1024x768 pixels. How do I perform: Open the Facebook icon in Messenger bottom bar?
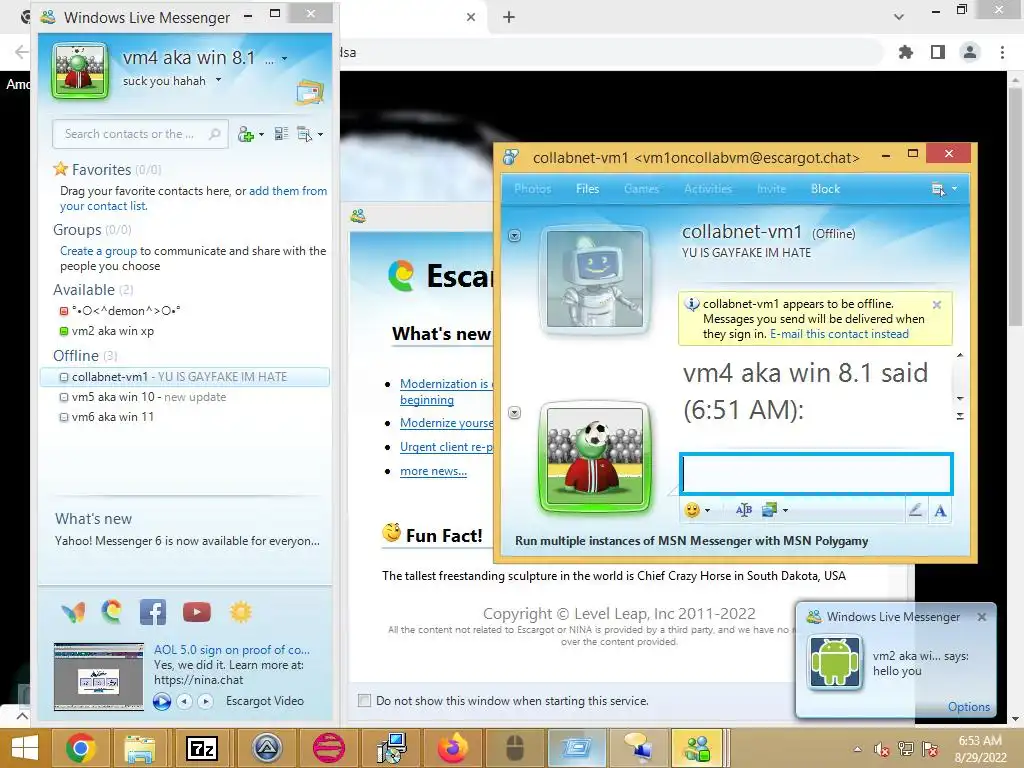click(153, 612)
